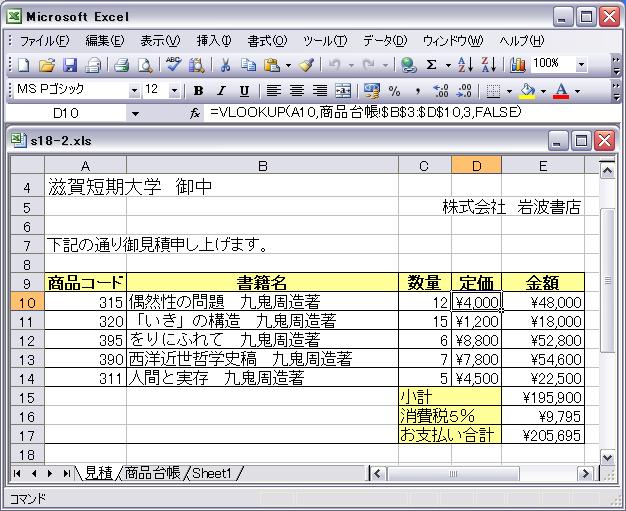Open the Chart Wizard icon
Viewport: 626px width, 511px height.
517,65
